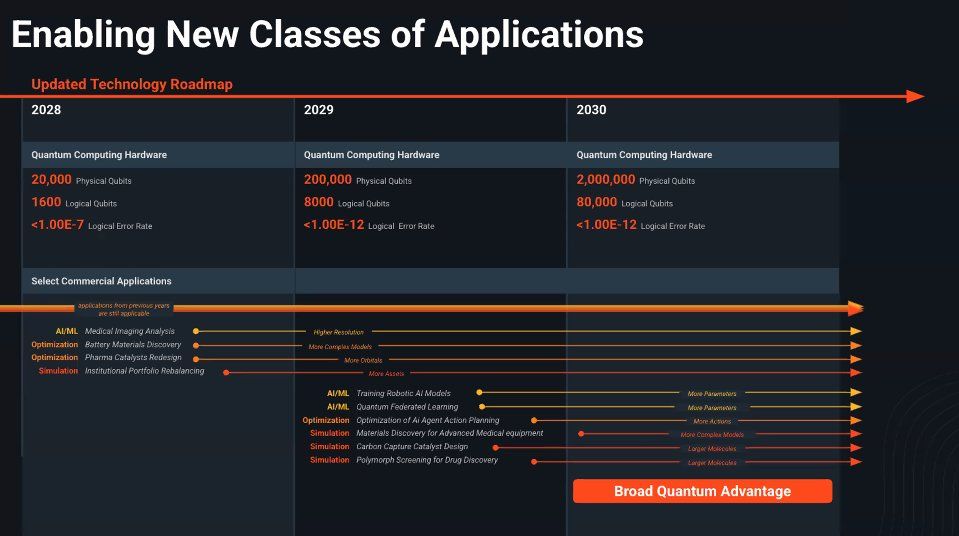This screenshot has height=536, width=959.
Task: Click the Quantum Computing Hardware header under 2028
Action: click(x=99, y=155)
